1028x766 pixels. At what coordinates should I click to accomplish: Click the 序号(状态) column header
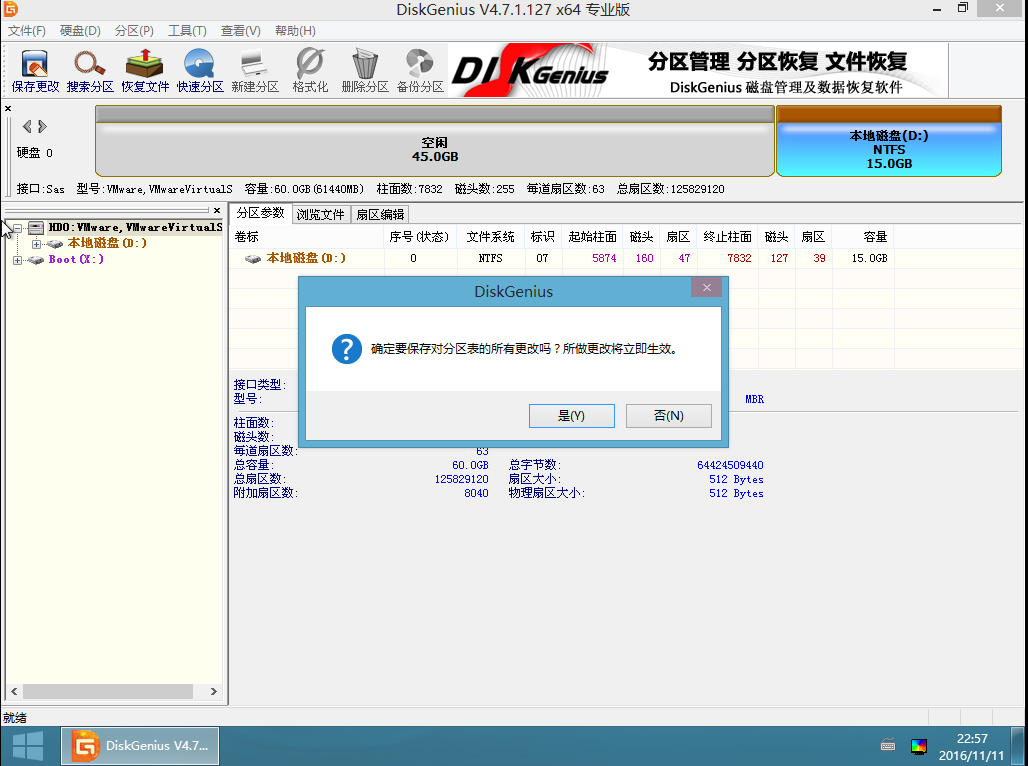(x=420, y=237)
